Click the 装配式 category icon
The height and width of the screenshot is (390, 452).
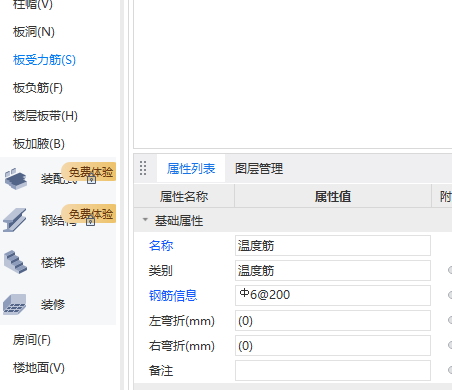coord(16,179)
